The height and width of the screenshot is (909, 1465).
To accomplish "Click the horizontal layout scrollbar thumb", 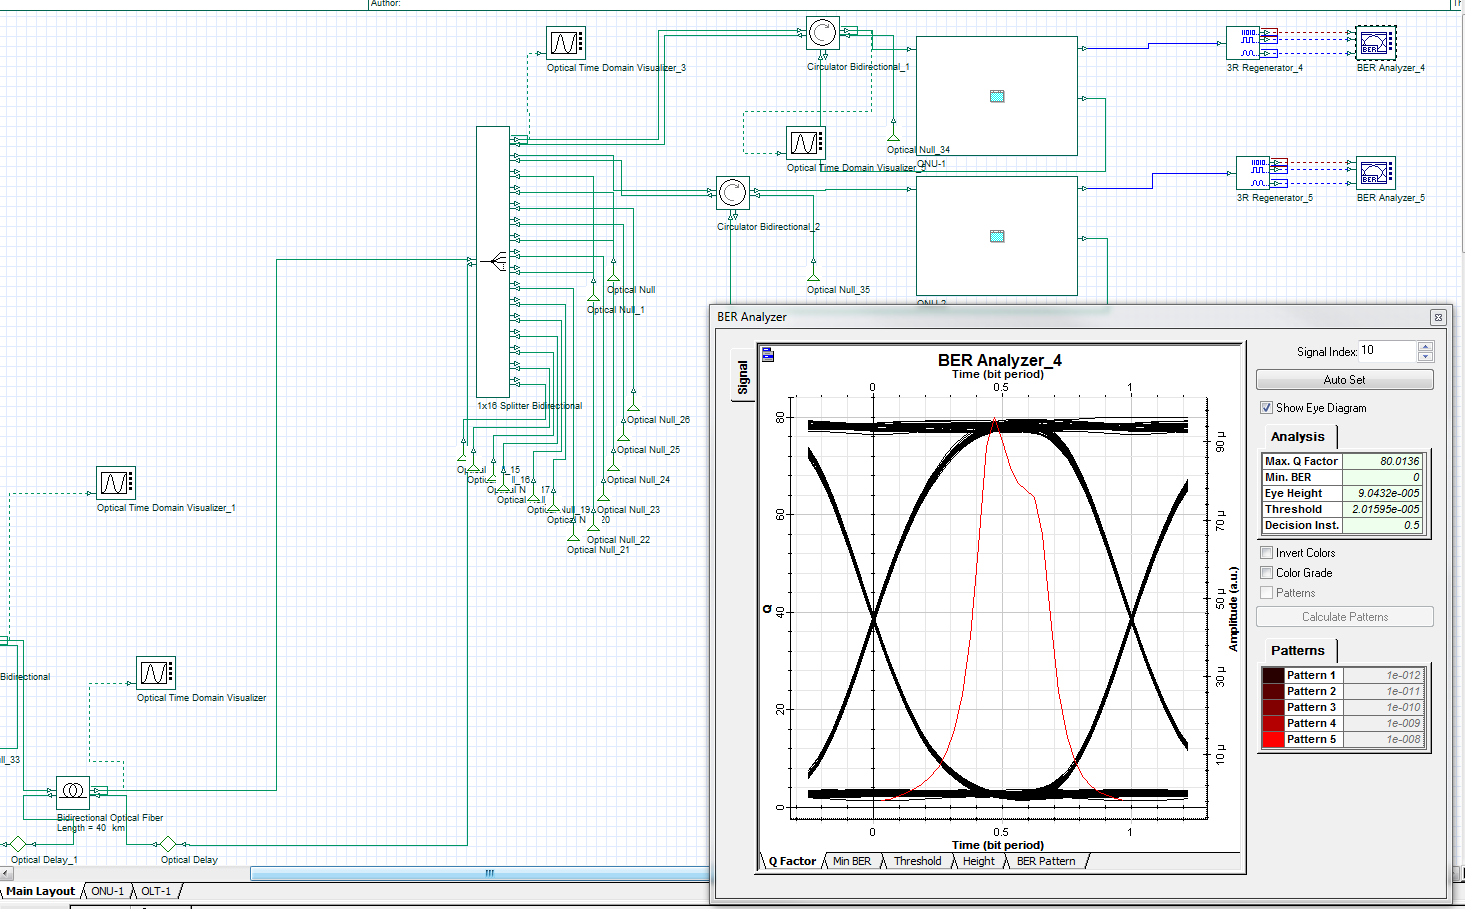I will tap(489, 873).
